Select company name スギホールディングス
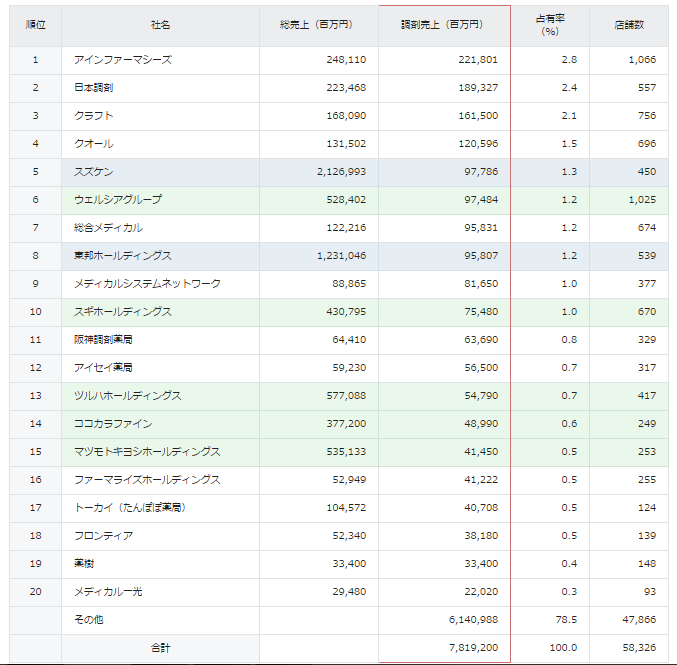The image size is (677, 665). [123, 312]
